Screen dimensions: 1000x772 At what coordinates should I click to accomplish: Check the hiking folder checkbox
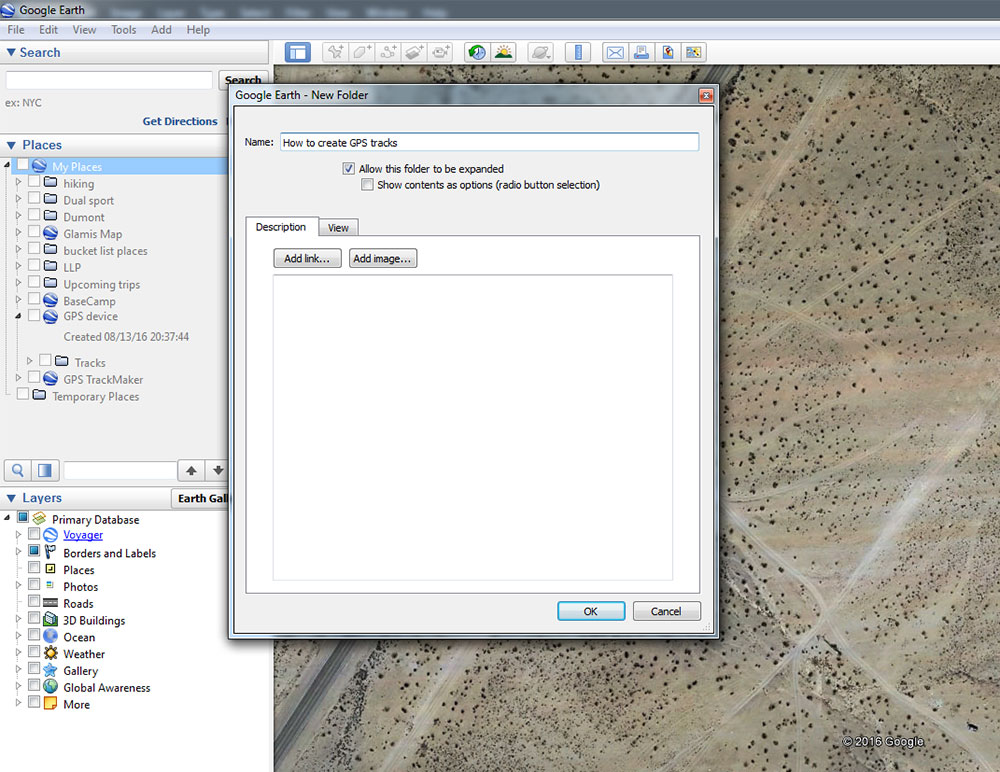[x=34, y=181]
